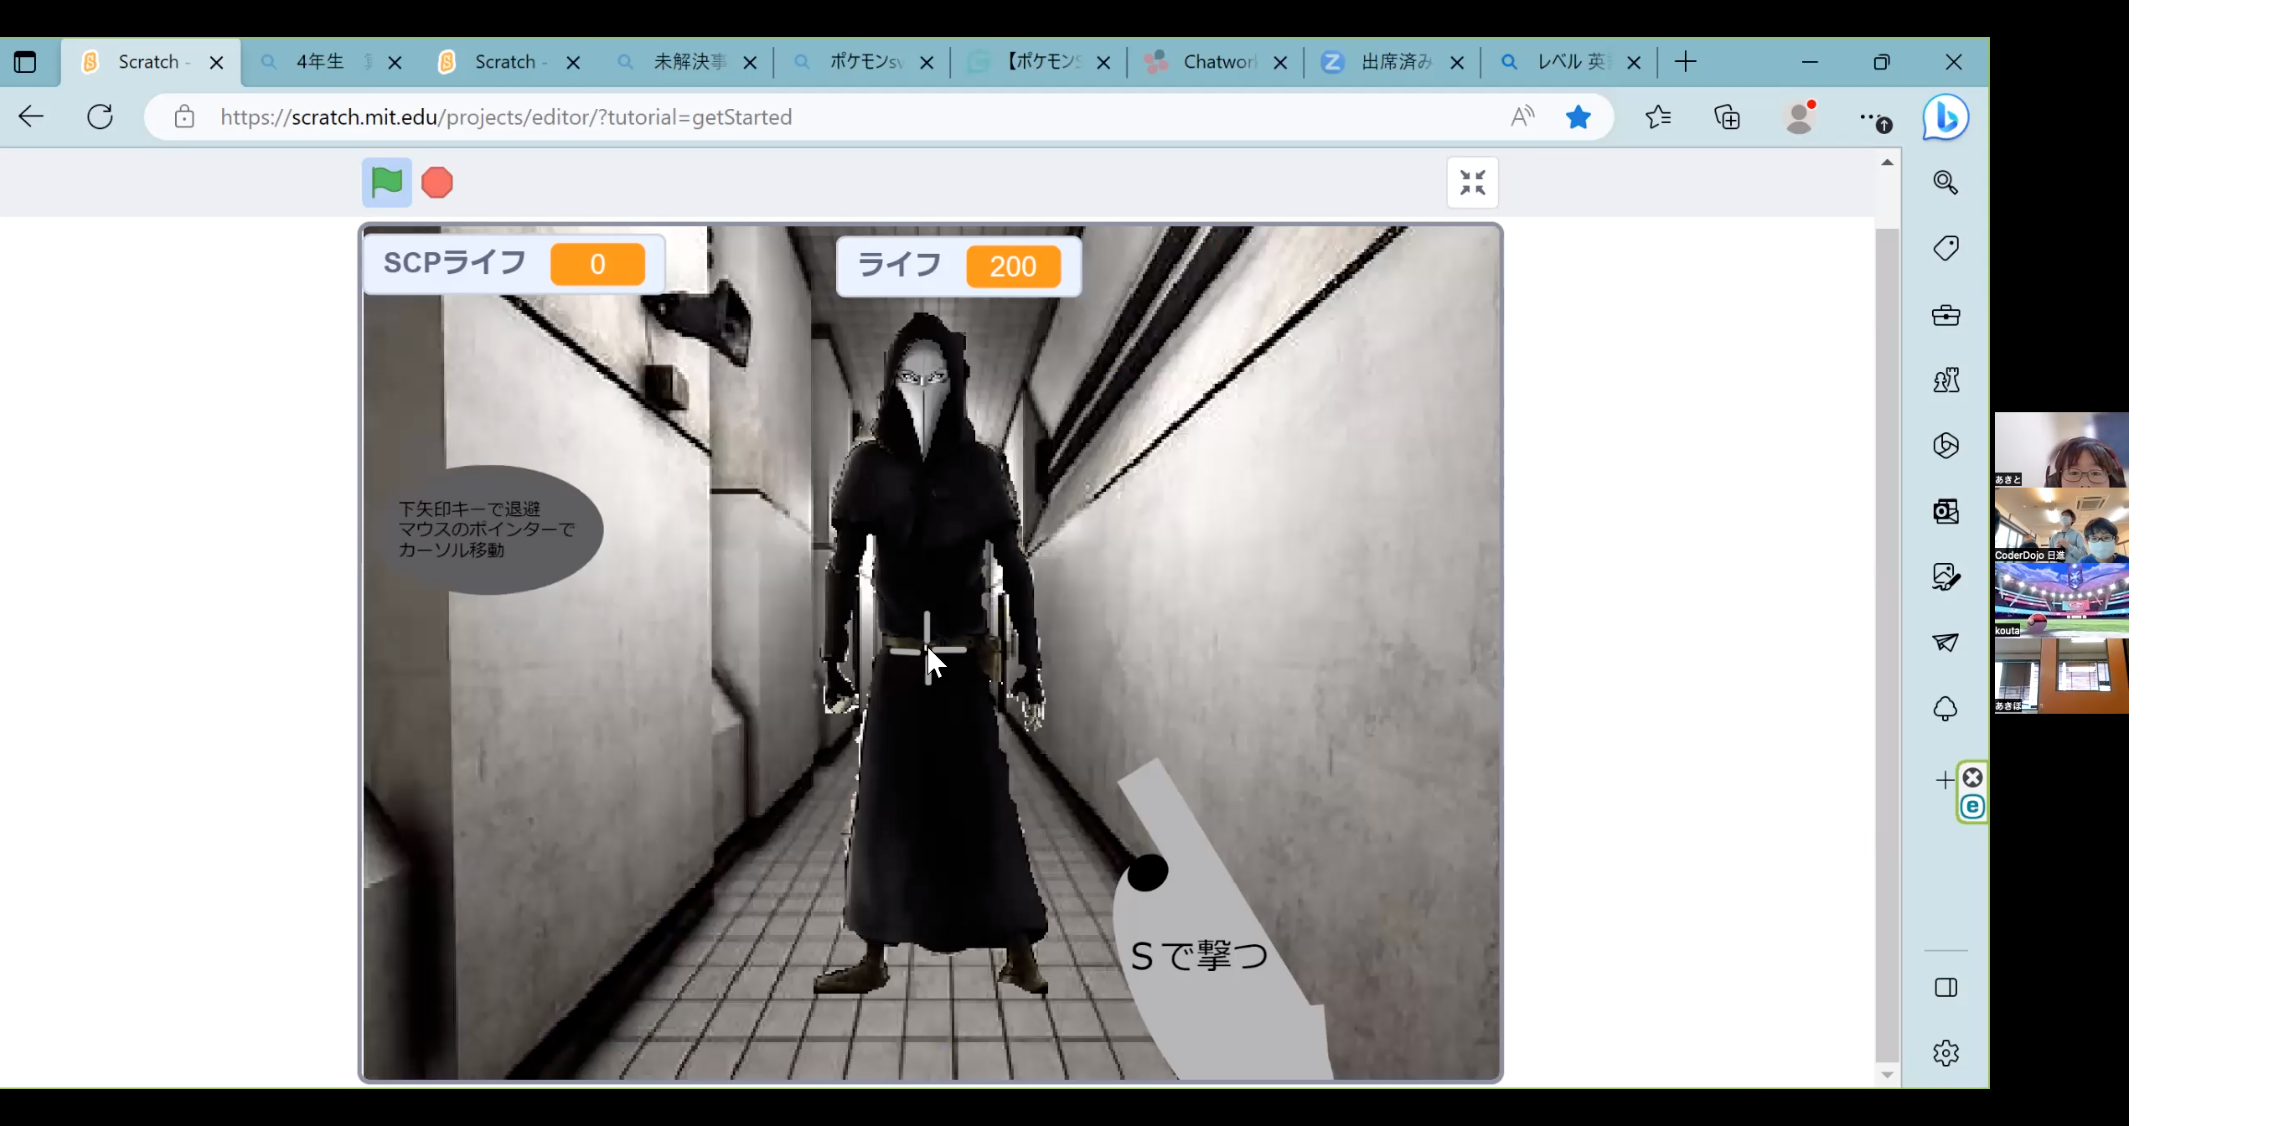
Task: Click the ライフ variable monitor showing 200
Action: point(958,266)
